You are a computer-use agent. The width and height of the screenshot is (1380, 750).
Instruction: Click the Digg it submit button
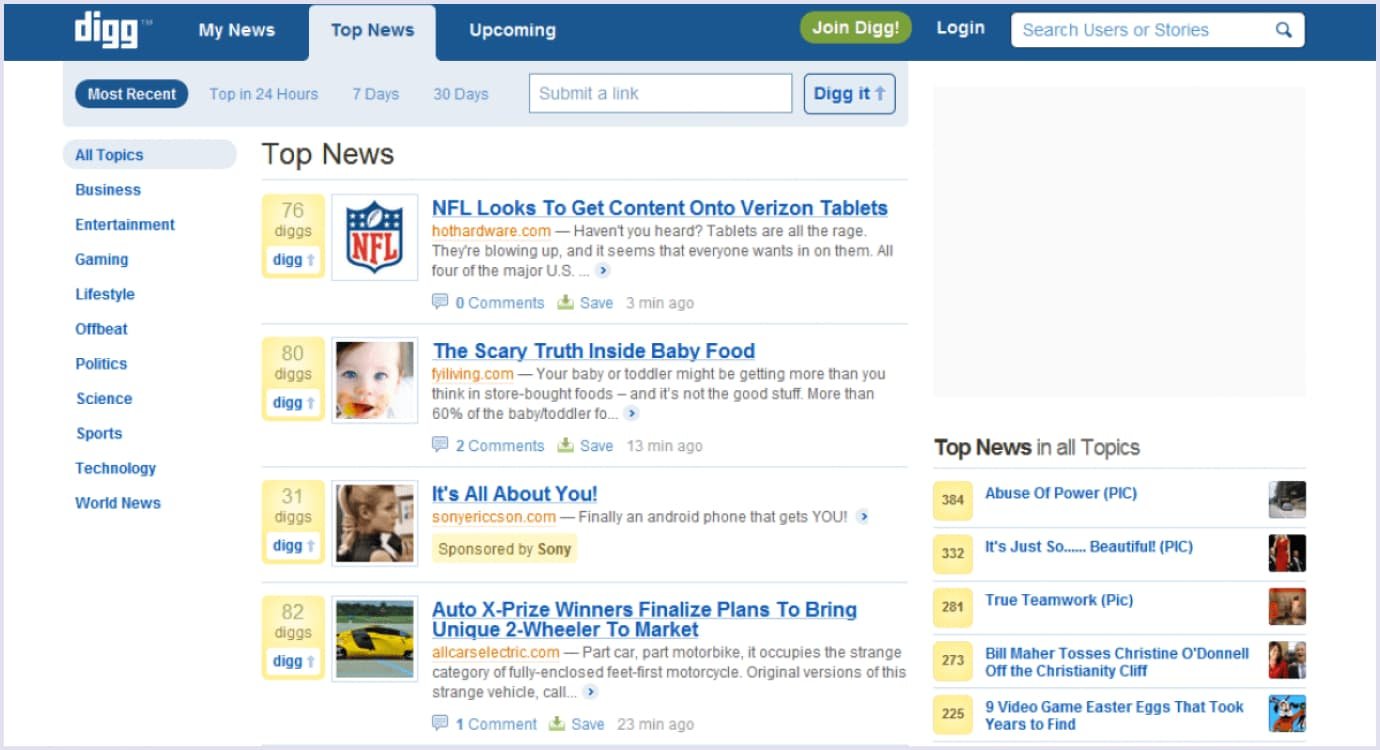849,94
